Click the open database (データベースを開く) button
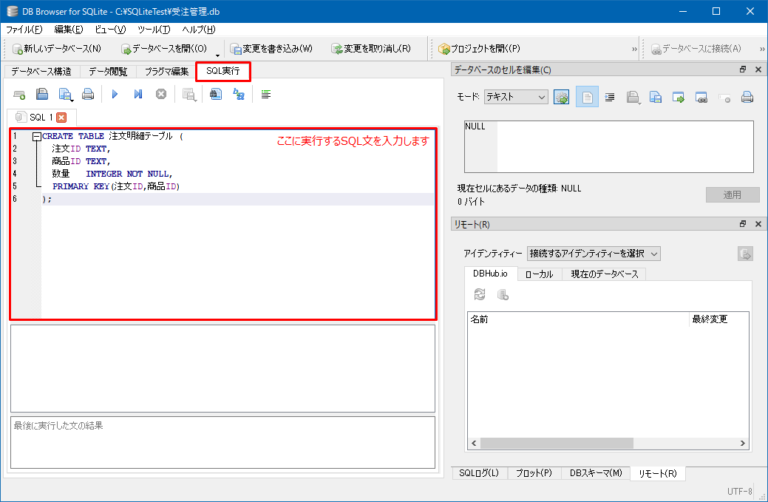 [164, 49]
